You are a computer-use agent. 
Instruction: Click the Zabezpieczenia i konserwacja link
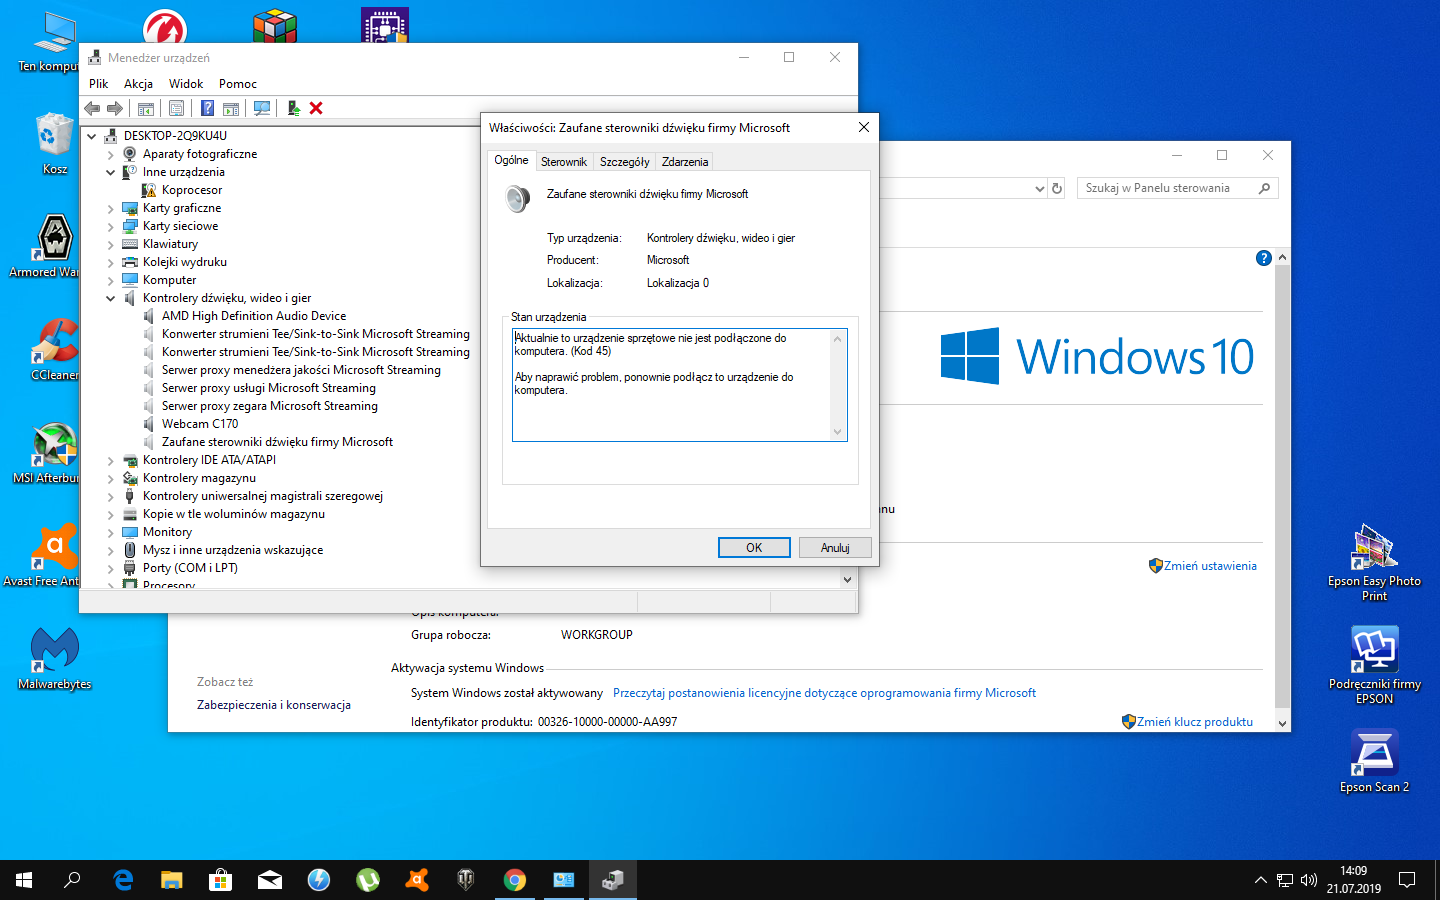274,705
